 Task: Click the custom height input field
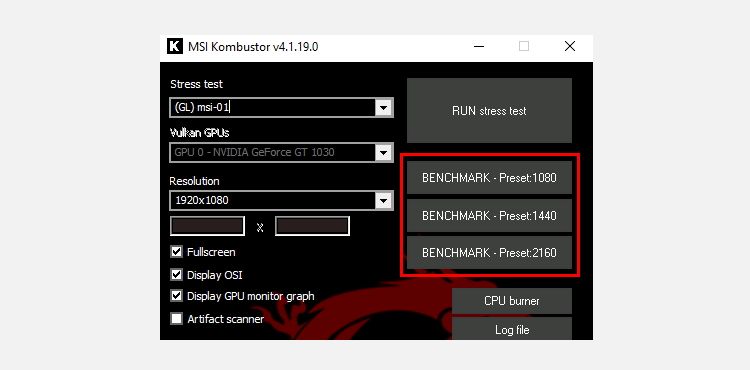tap(312, 226)
